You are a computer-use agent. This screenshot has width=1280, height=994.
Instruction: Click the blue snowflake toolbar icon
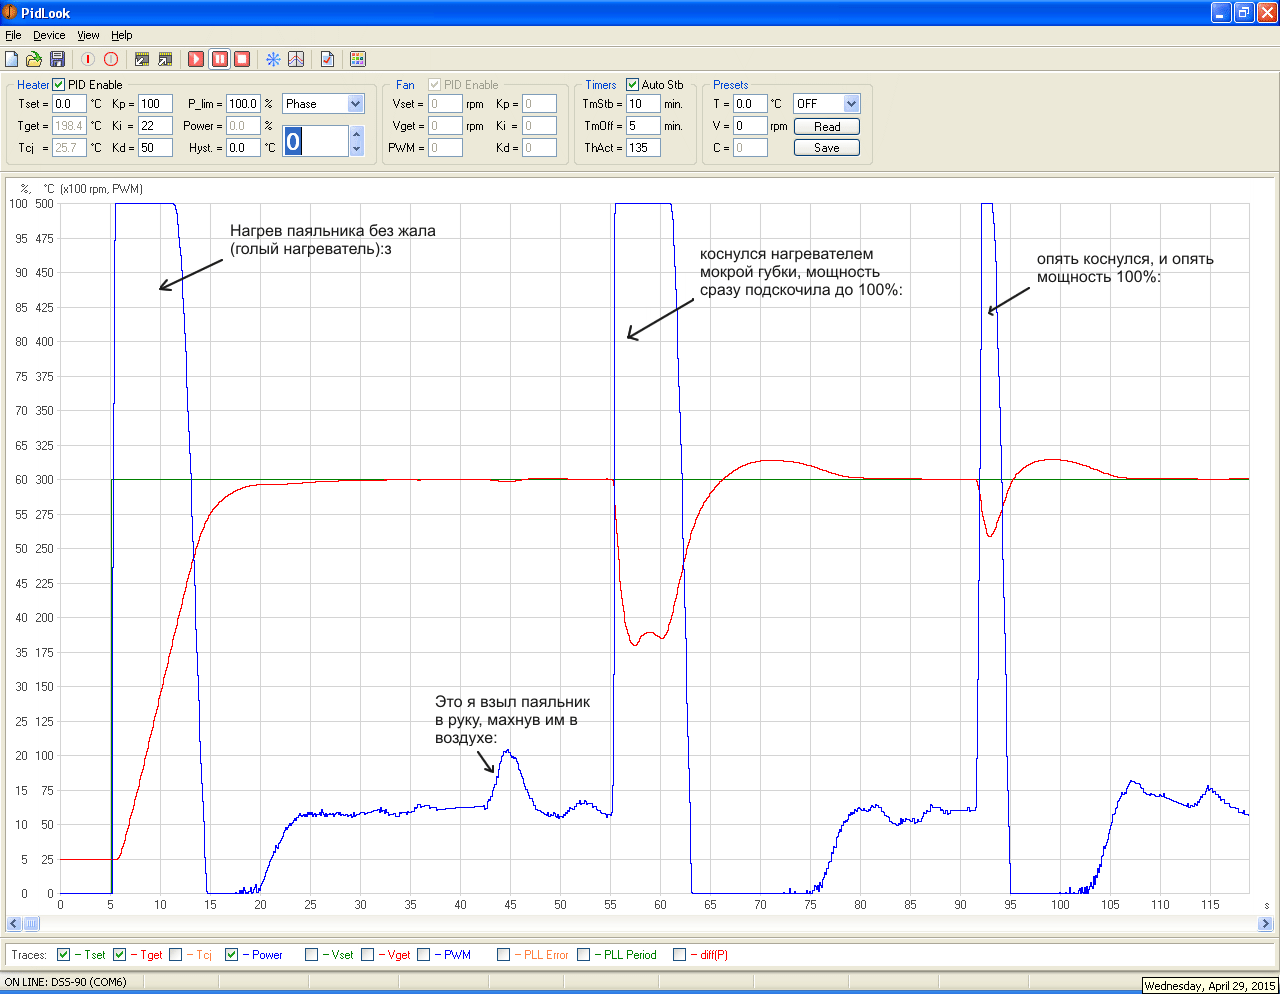pos(273,59)
